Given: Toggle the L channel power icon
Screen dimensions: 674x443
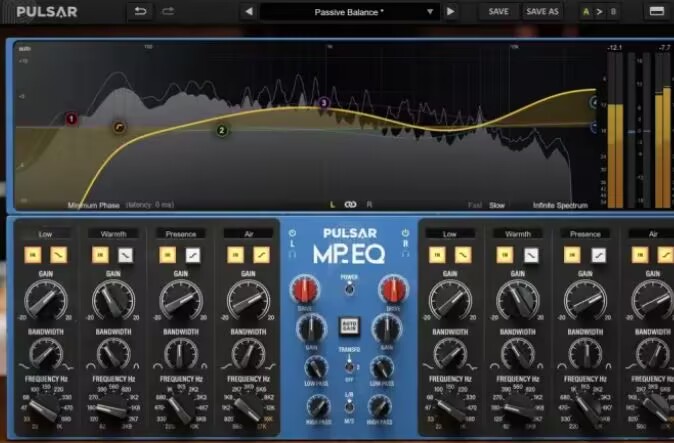Looking at the screenshot, I should tap(292, 233).
